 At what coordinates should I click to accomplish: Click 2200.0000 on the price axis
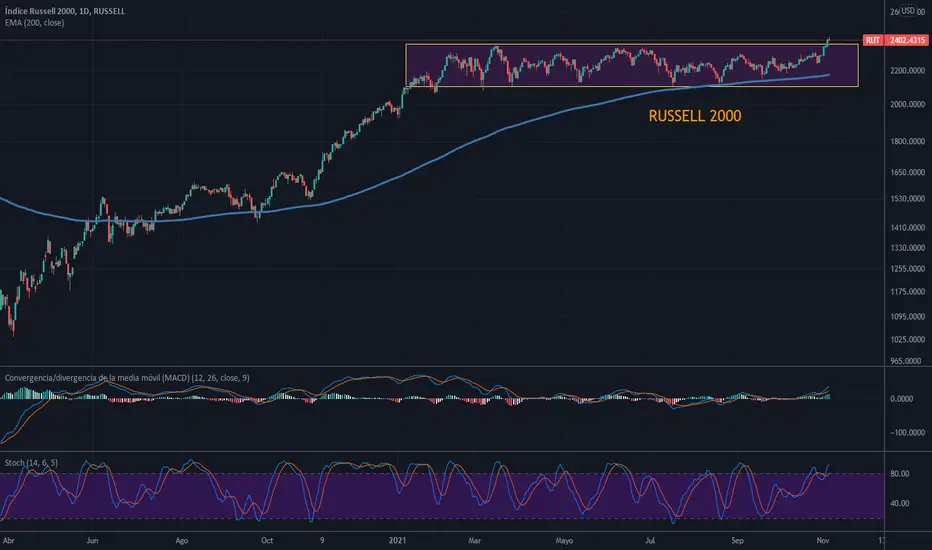[907, 71]
